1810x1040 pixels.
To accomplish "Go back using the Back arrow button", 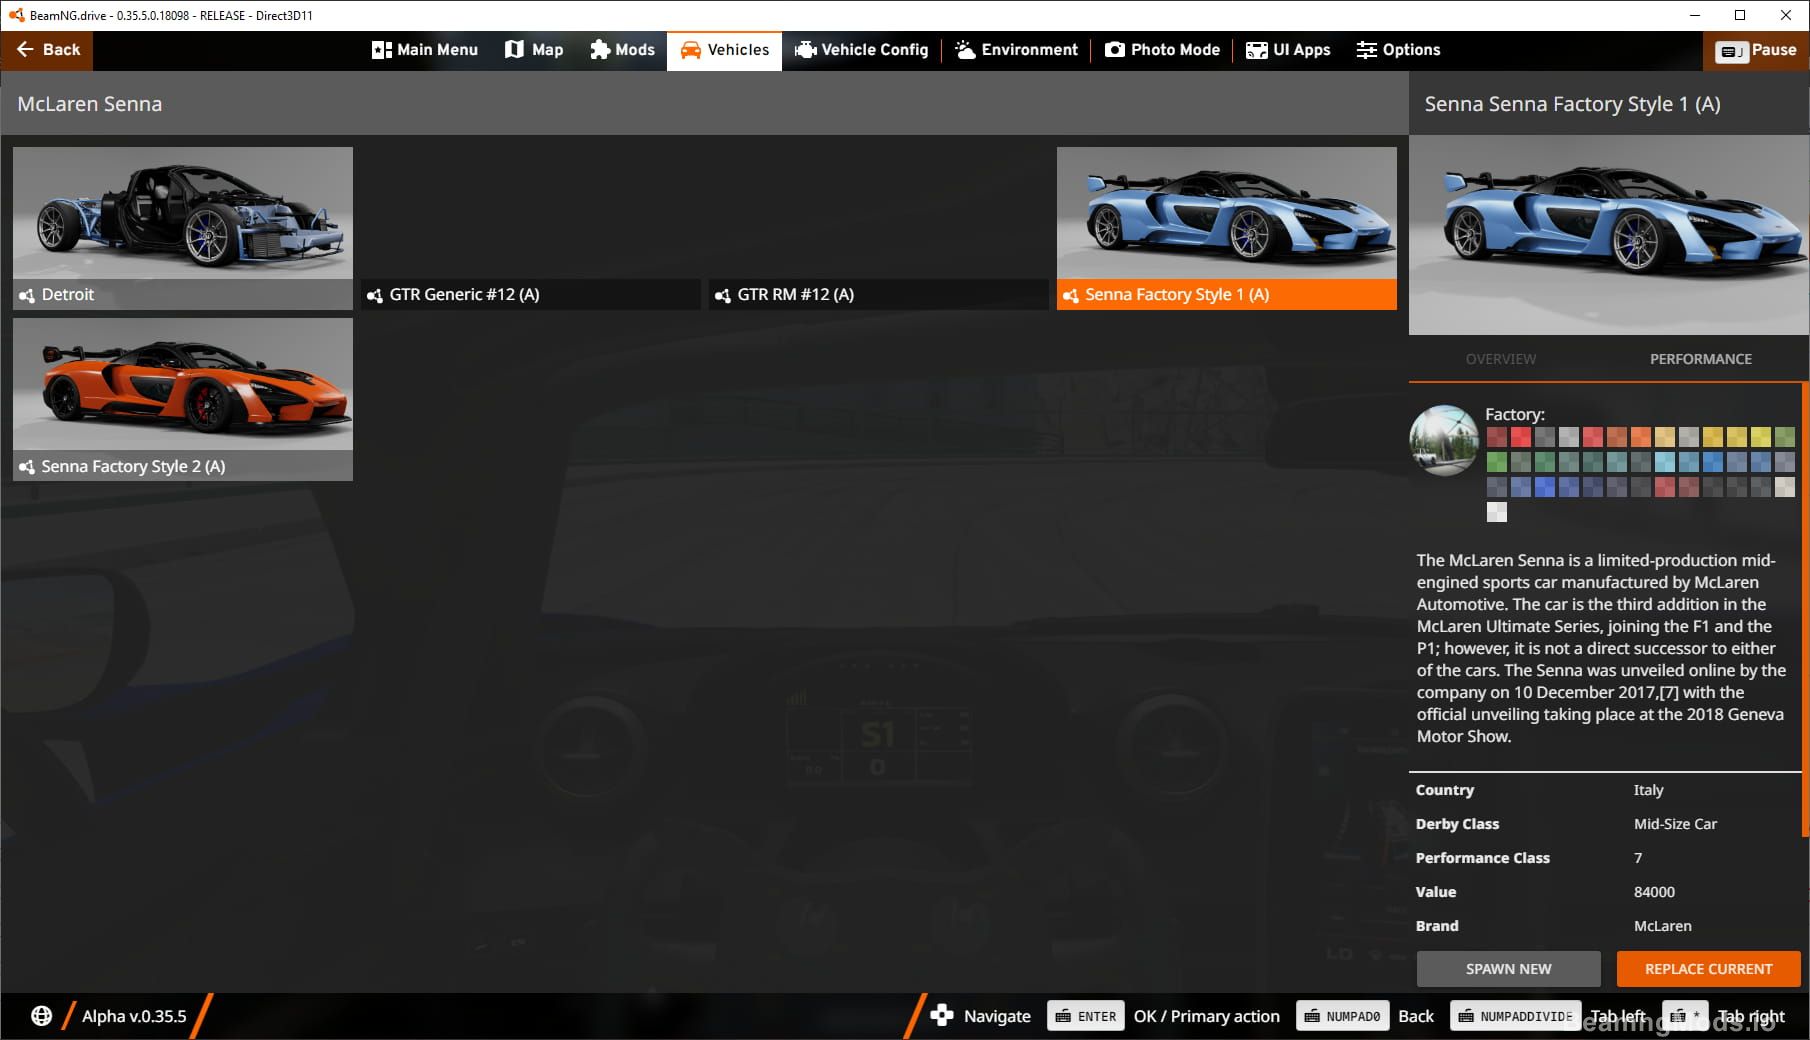I will pyautogui.click(x=47, y=50).
